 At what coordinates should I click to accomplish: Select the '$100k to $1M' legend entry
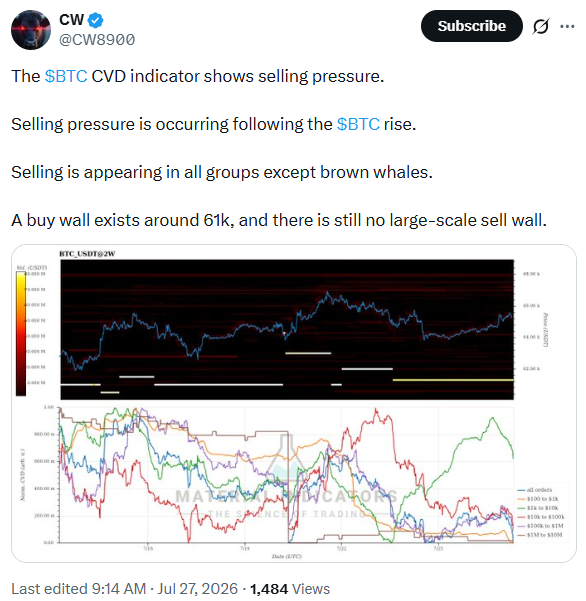(540, 526)
